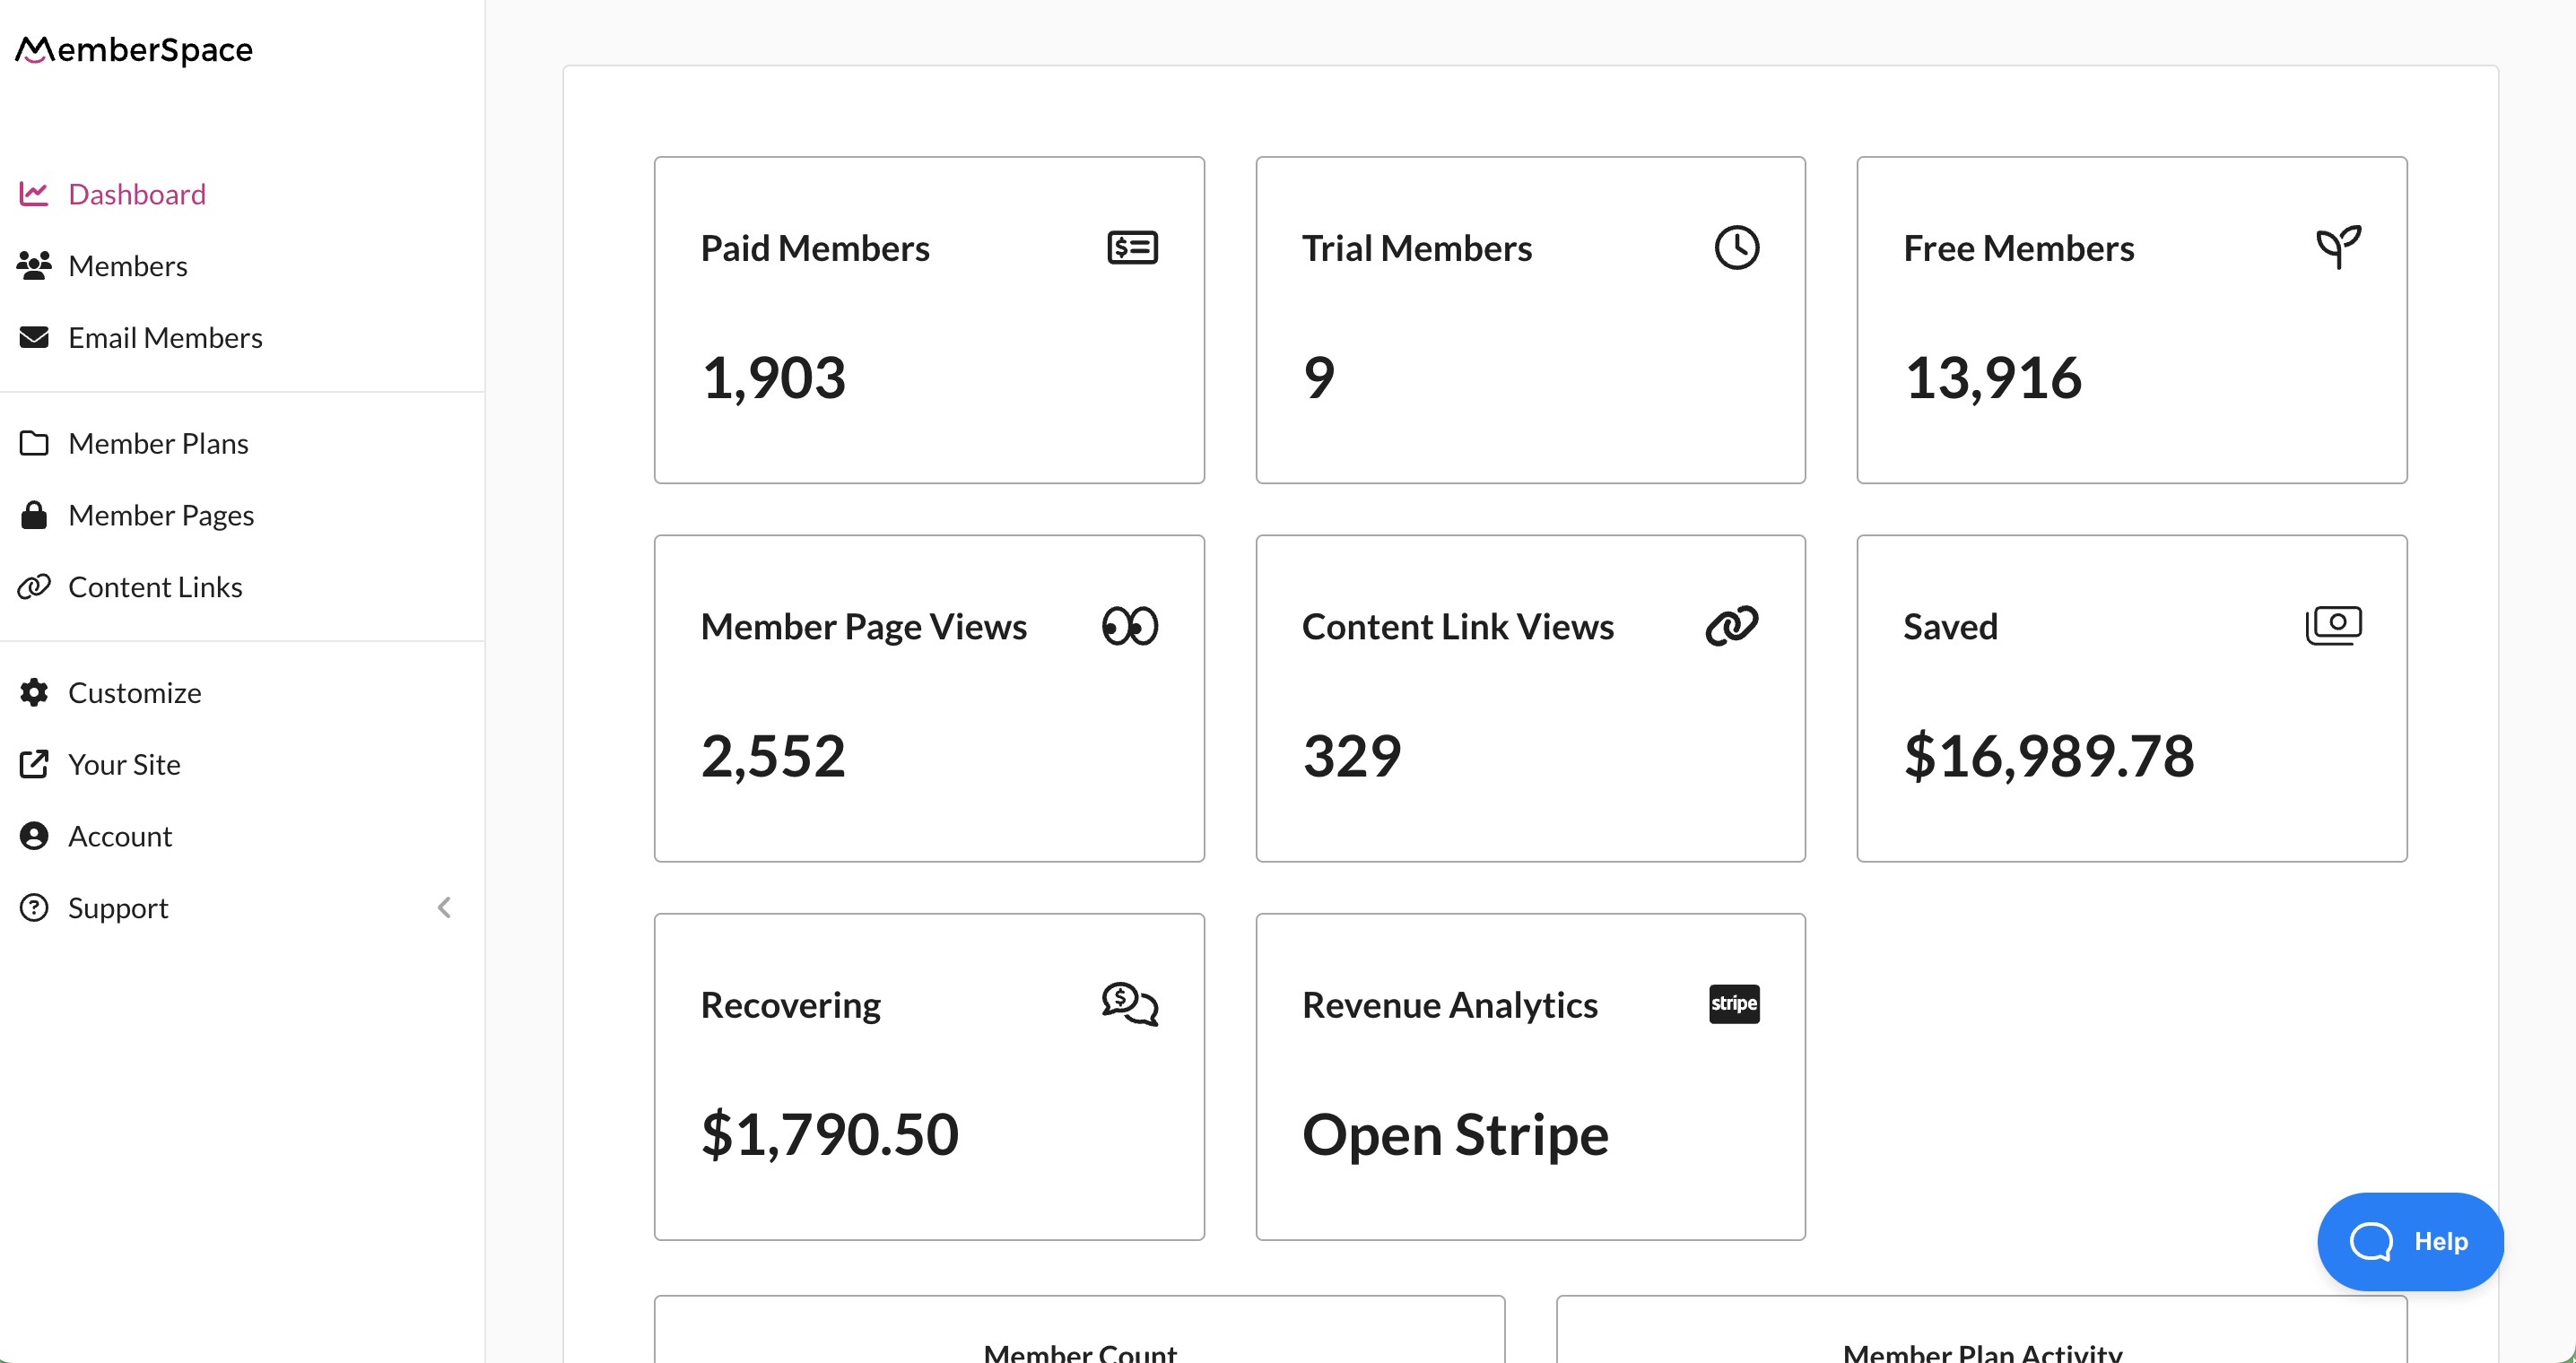Select the Member Pages lock icon

point(34,515)
